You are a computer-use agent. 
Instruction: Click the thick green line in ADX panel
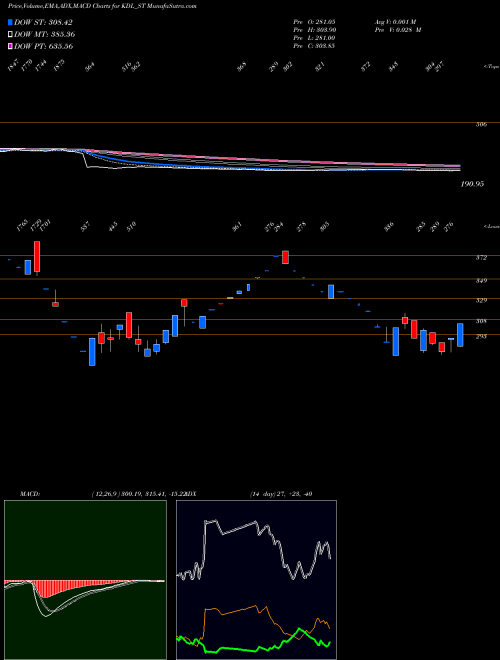point(254,642)
